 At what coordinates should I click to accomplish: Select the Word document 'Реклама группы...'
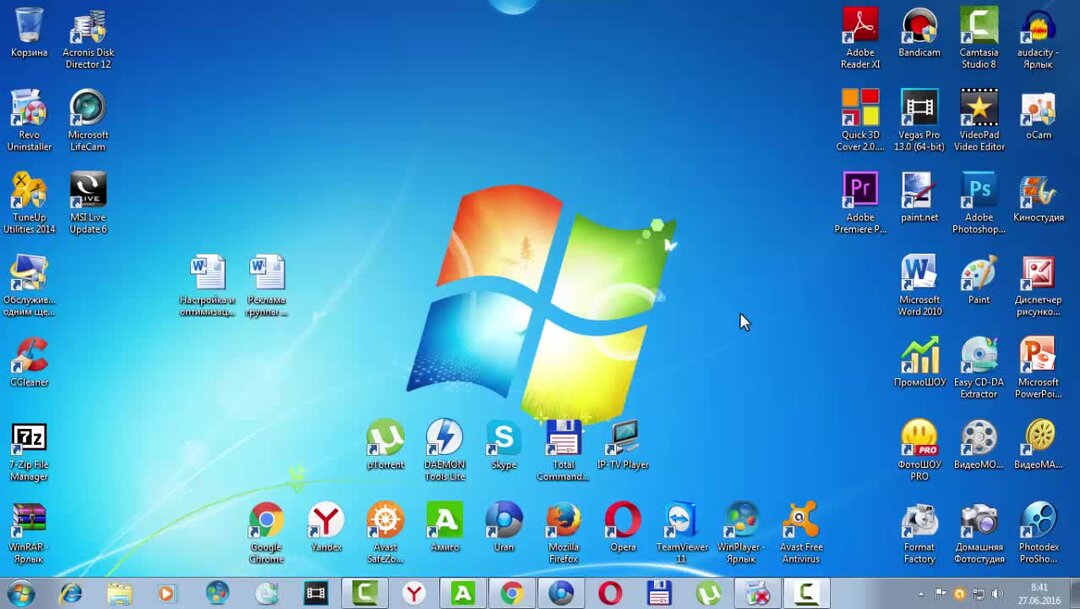pyautogui.click(x=267, y=273)
